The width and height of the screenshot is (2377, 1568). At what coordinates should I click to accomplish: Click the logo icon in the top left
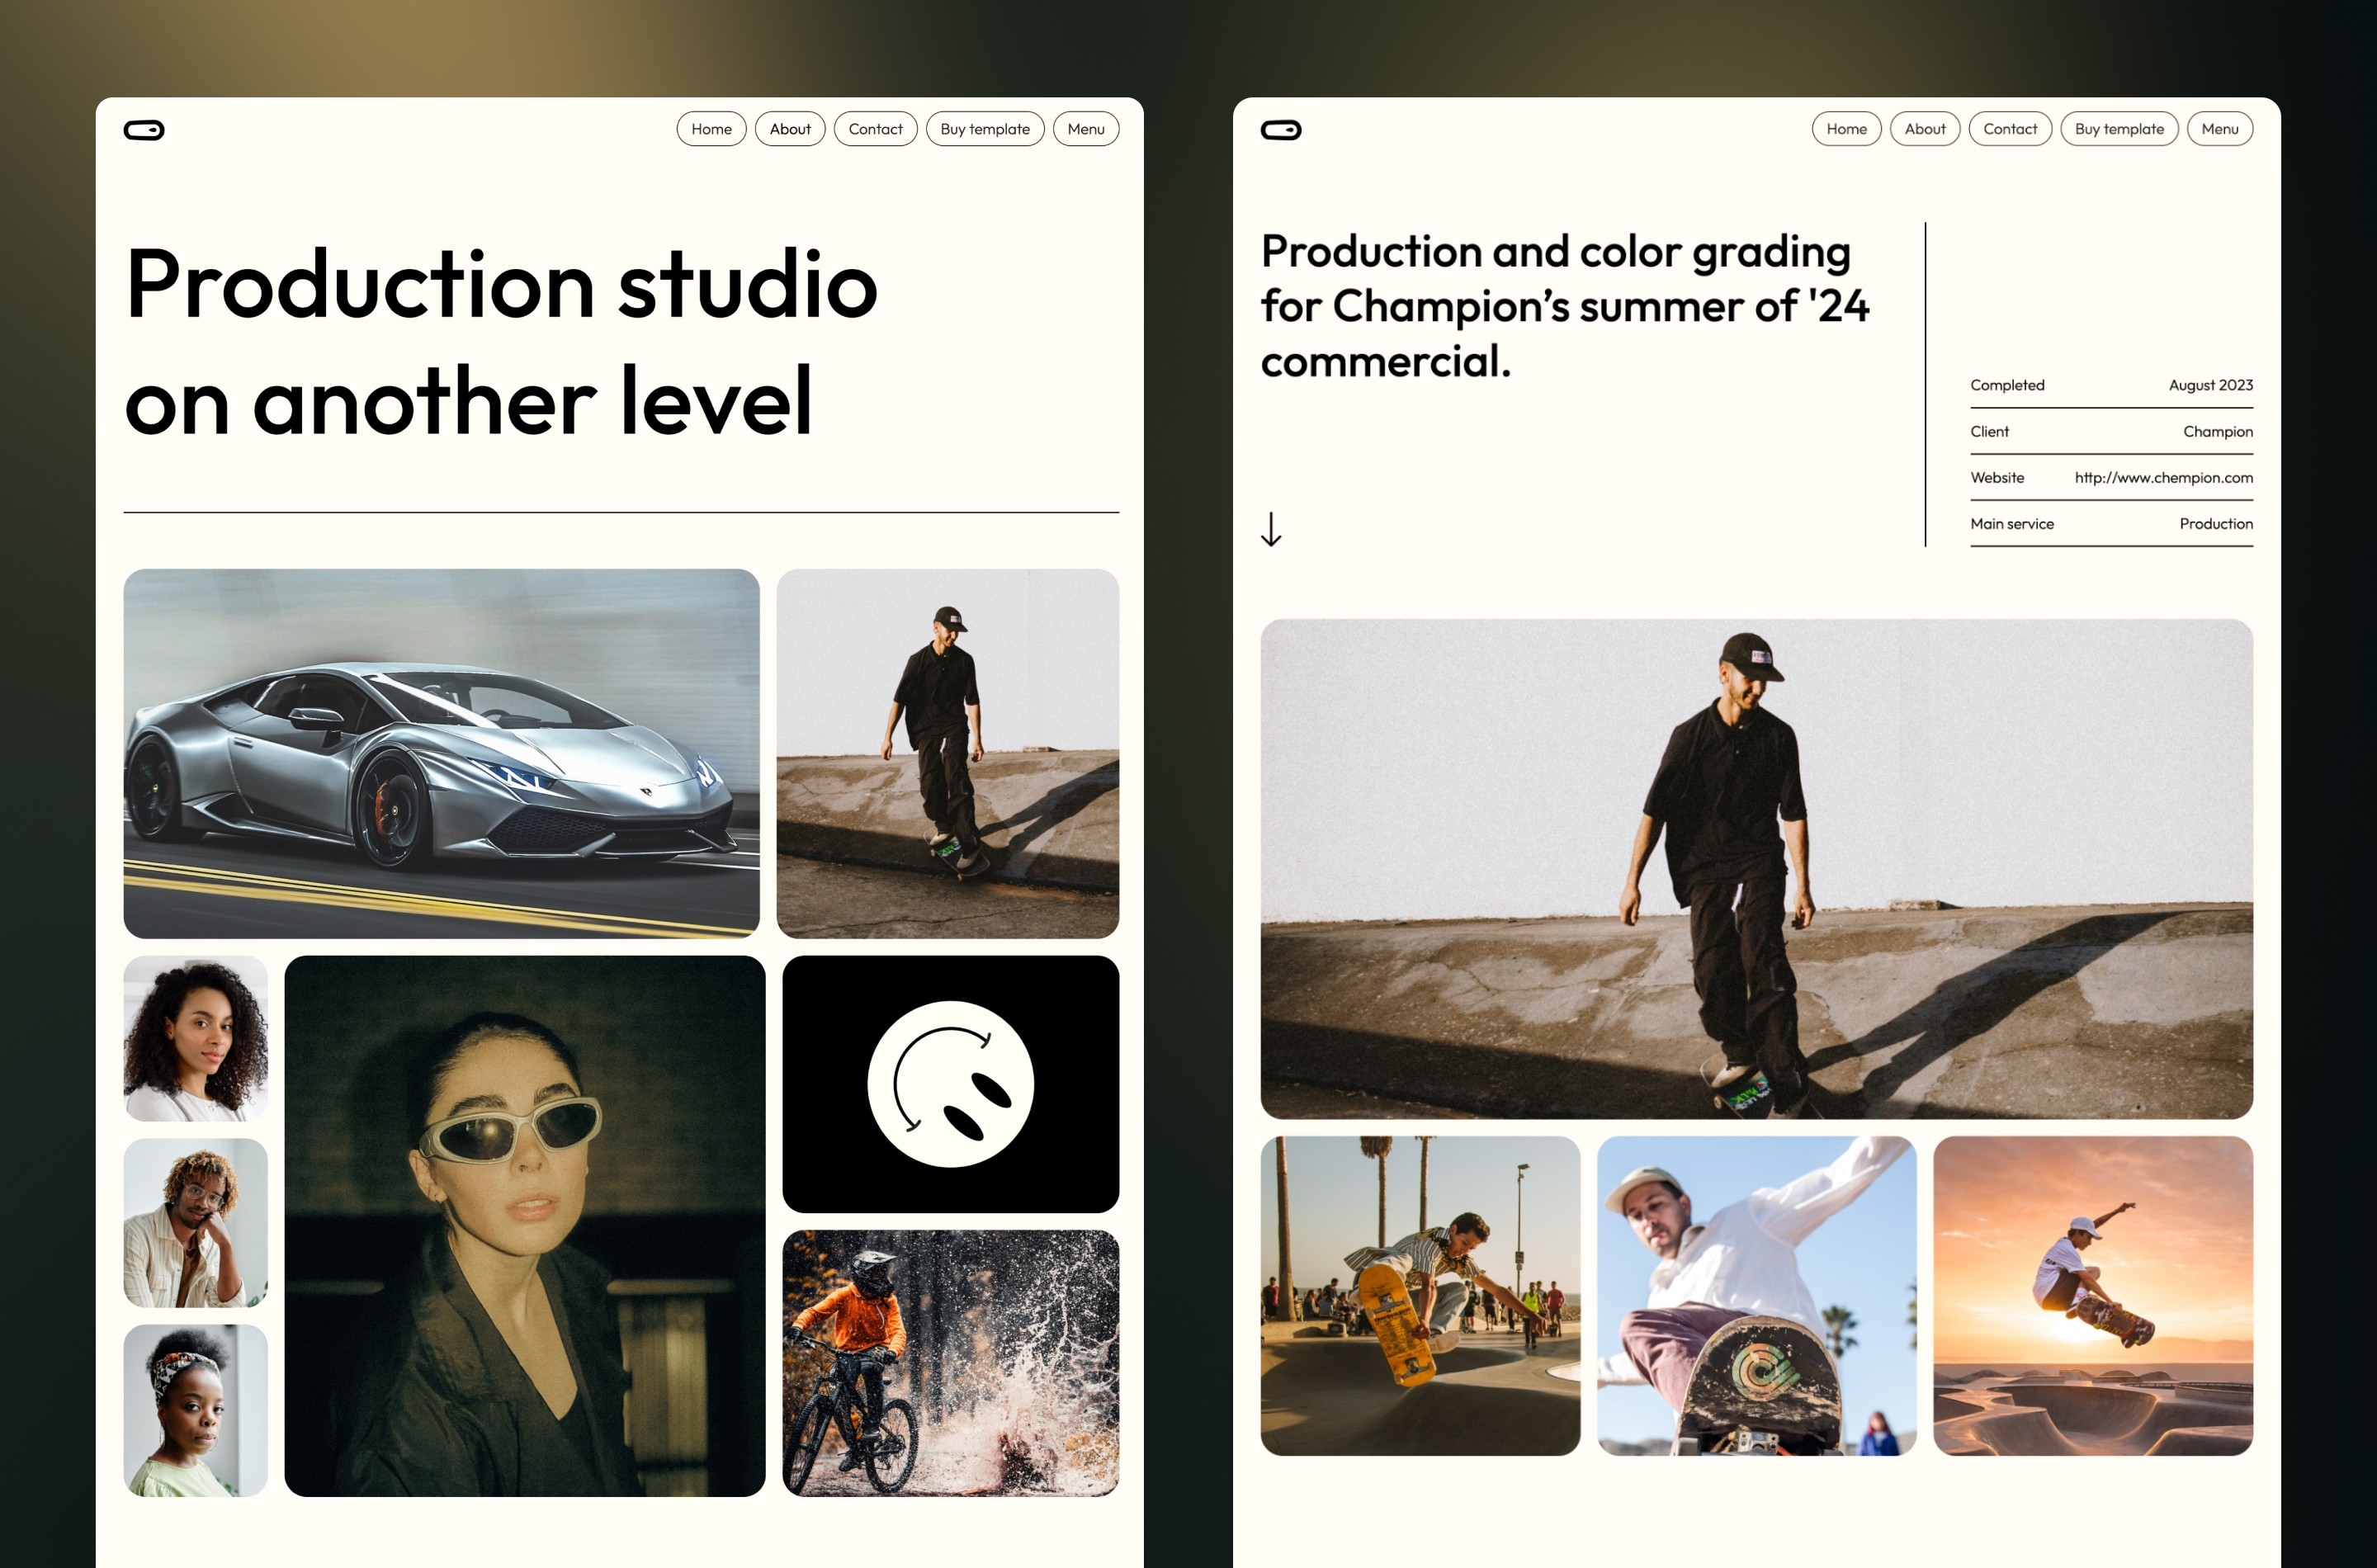[144, 128]
